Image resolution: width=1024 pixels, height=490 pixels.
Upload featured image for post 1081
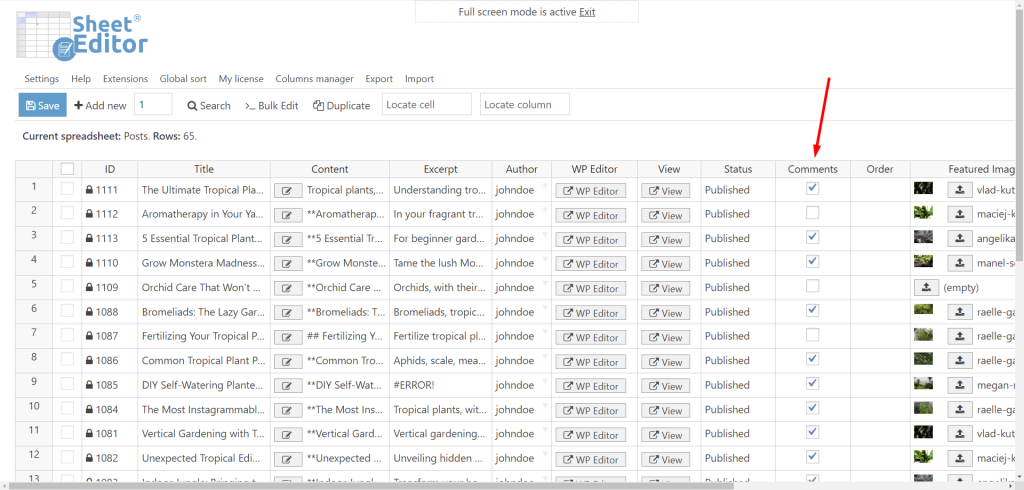(x=959, y=434)
